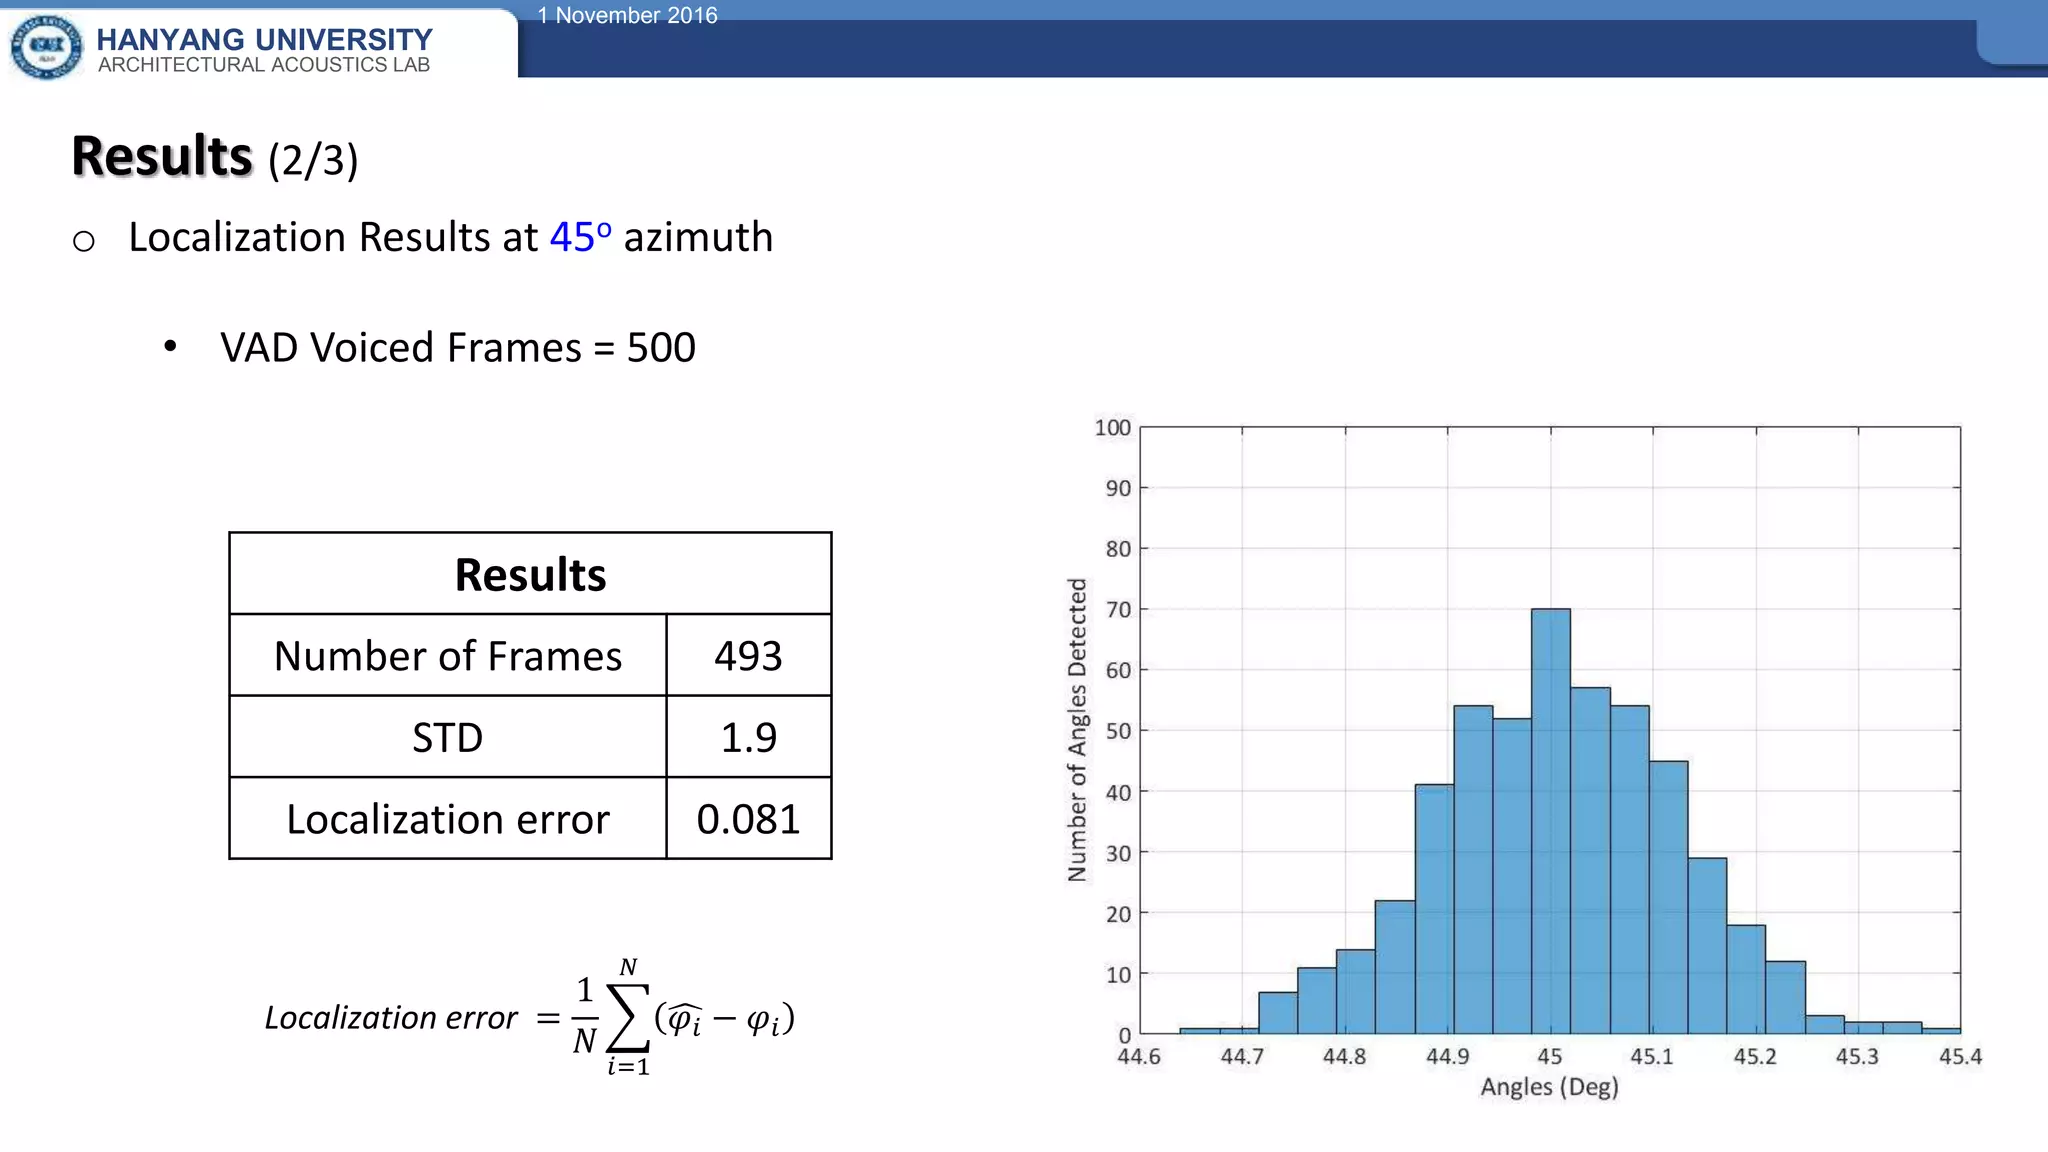Click the Results table header cell

point(530,574)
